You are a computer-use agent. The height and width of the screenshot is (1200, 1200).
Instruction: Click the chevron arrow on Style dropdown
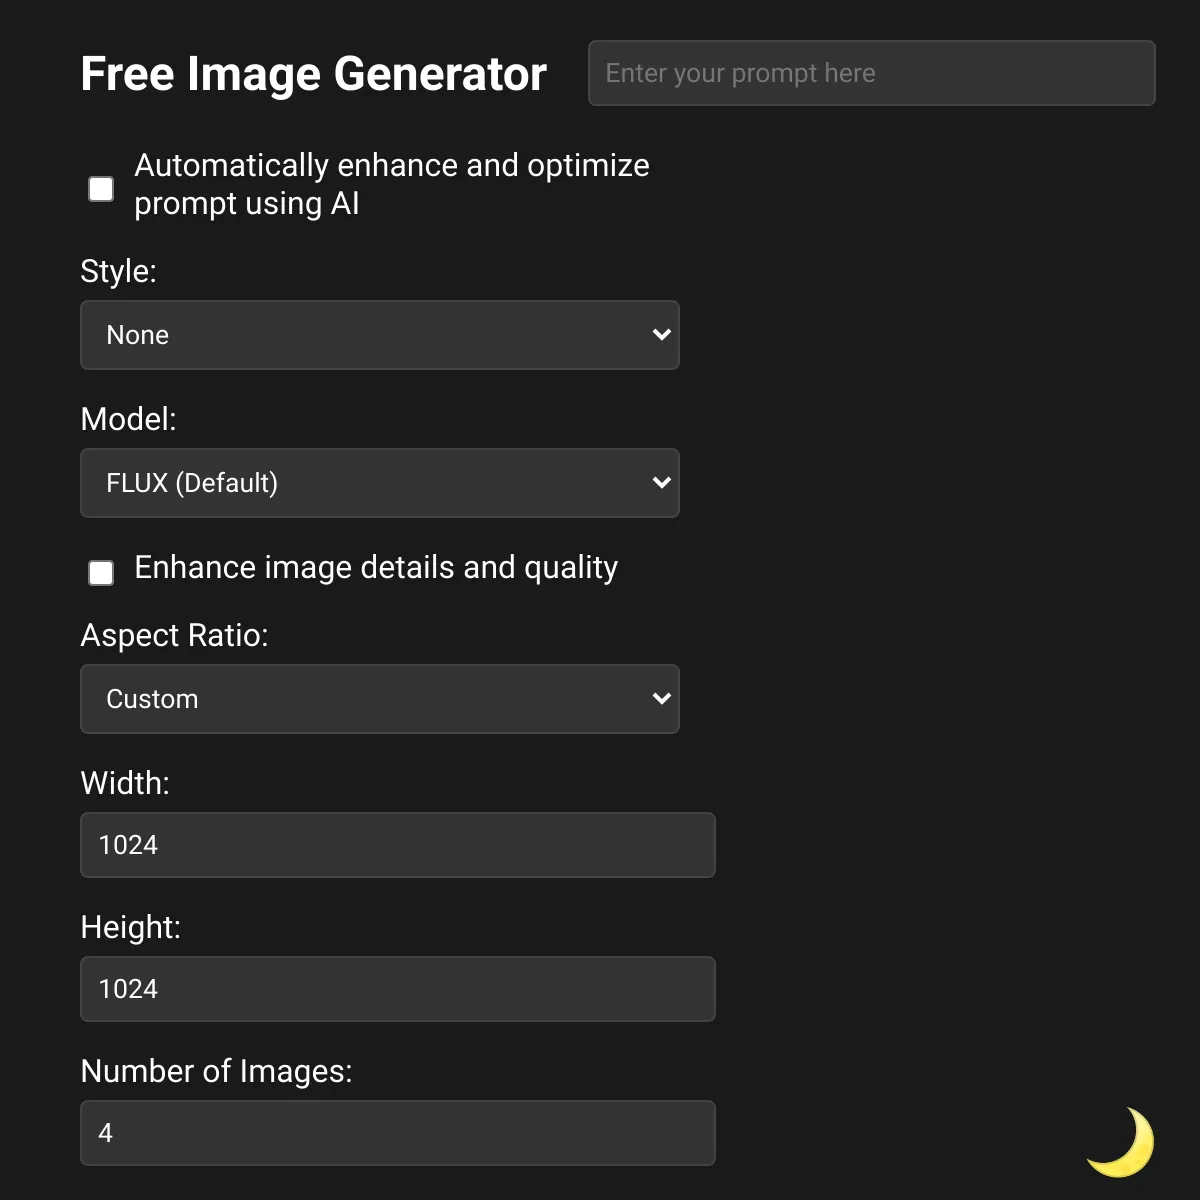tap(661, 335)
